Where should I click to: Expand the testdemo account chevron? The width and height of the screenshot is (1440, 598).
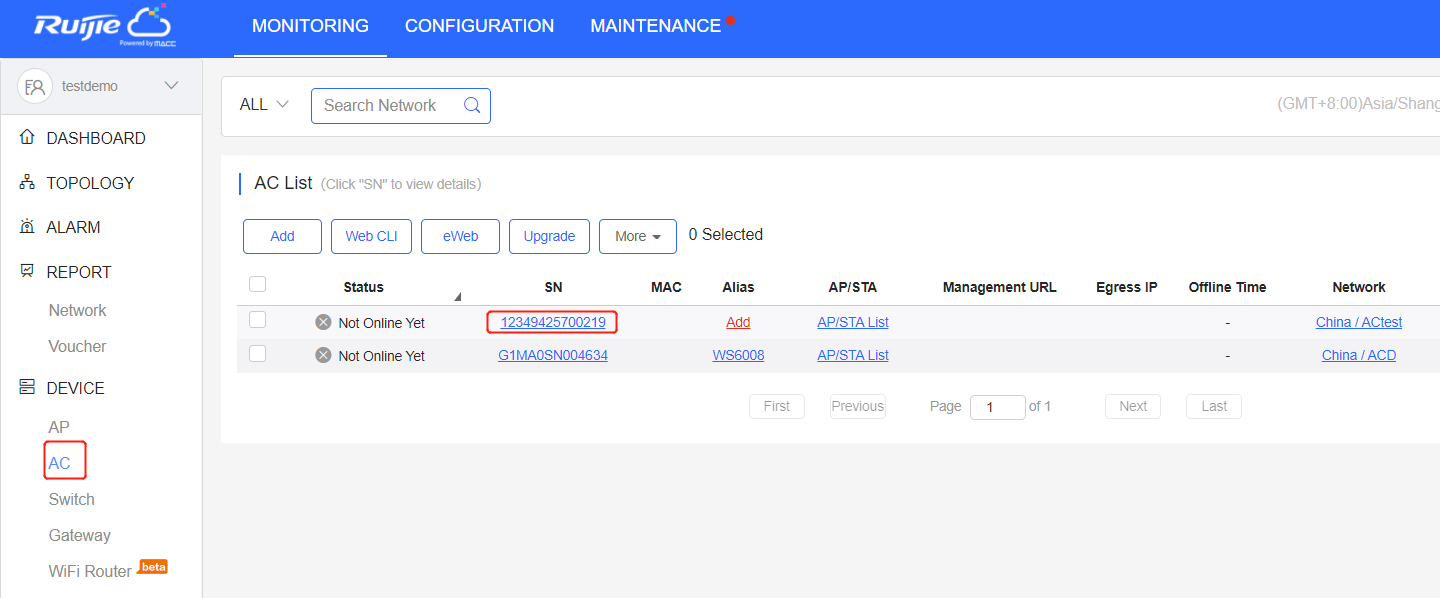pyautogui.click(x=171, y=86)
